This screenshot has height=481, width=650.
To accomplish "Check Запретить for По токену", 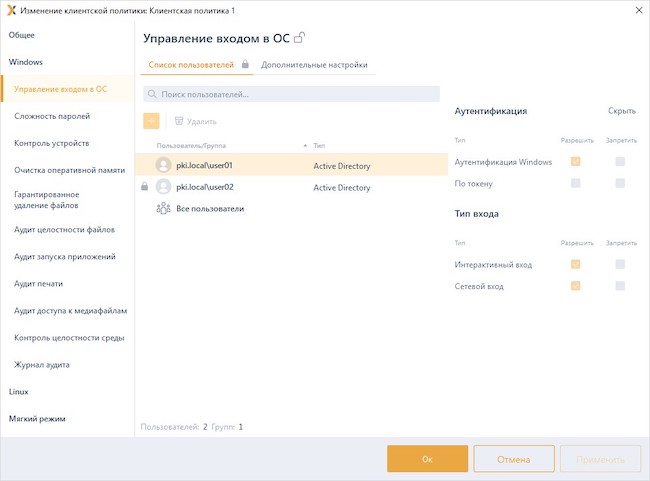I will pos(620,183).
